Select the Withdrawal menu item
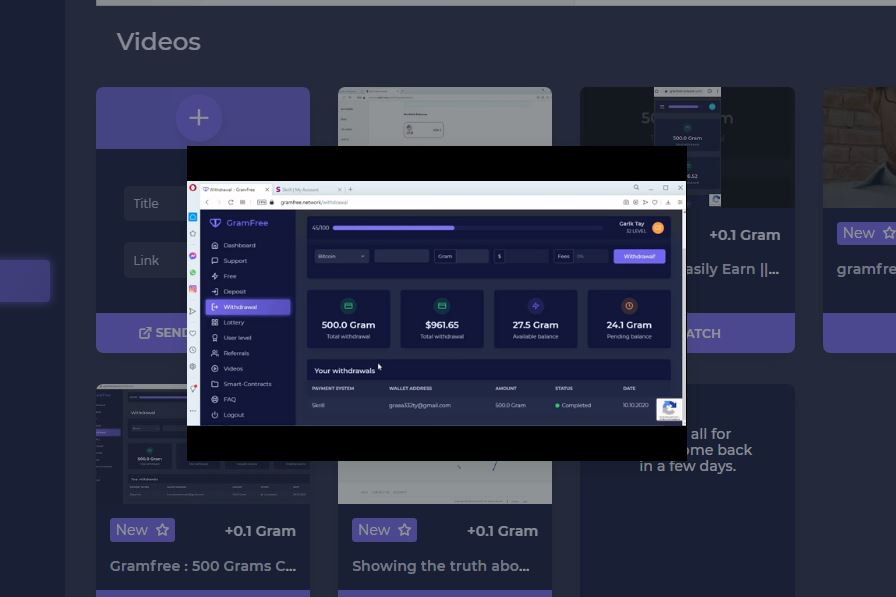This screenshot has width=896, height=597. coord(247,307)
